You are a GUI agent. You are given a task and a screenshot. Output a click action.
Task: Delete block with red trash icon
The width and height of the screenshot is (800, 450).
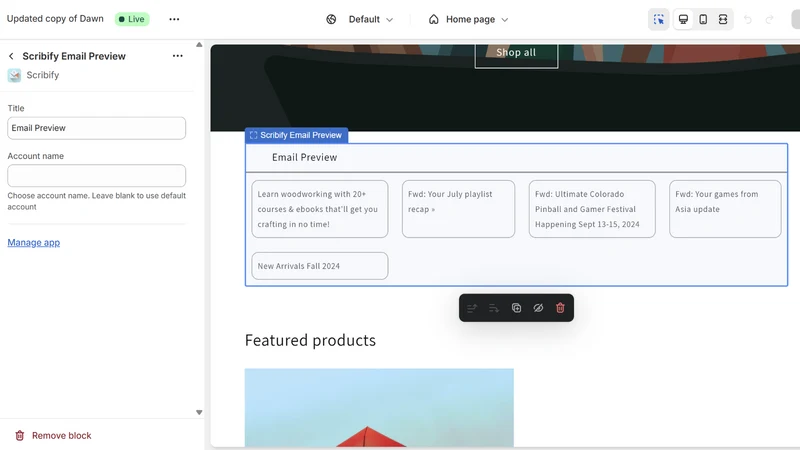(x=560, y=308)
